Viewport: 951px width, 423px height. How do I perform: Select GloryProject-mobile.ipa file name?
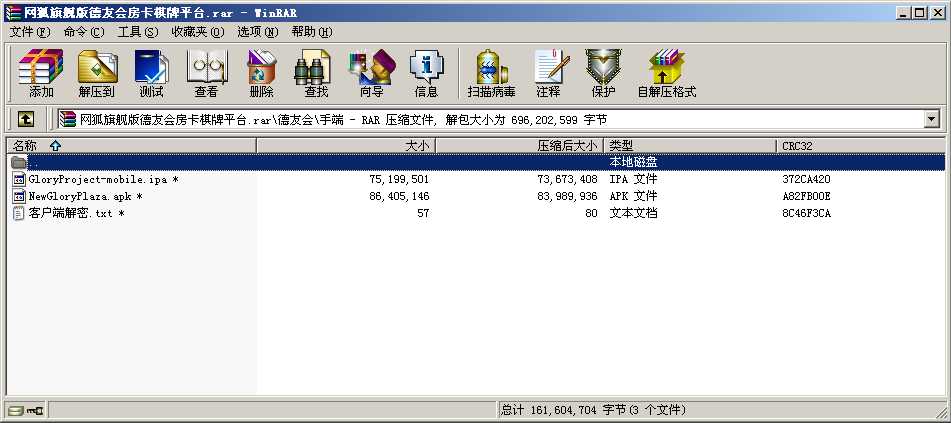[x=104, y=180]
